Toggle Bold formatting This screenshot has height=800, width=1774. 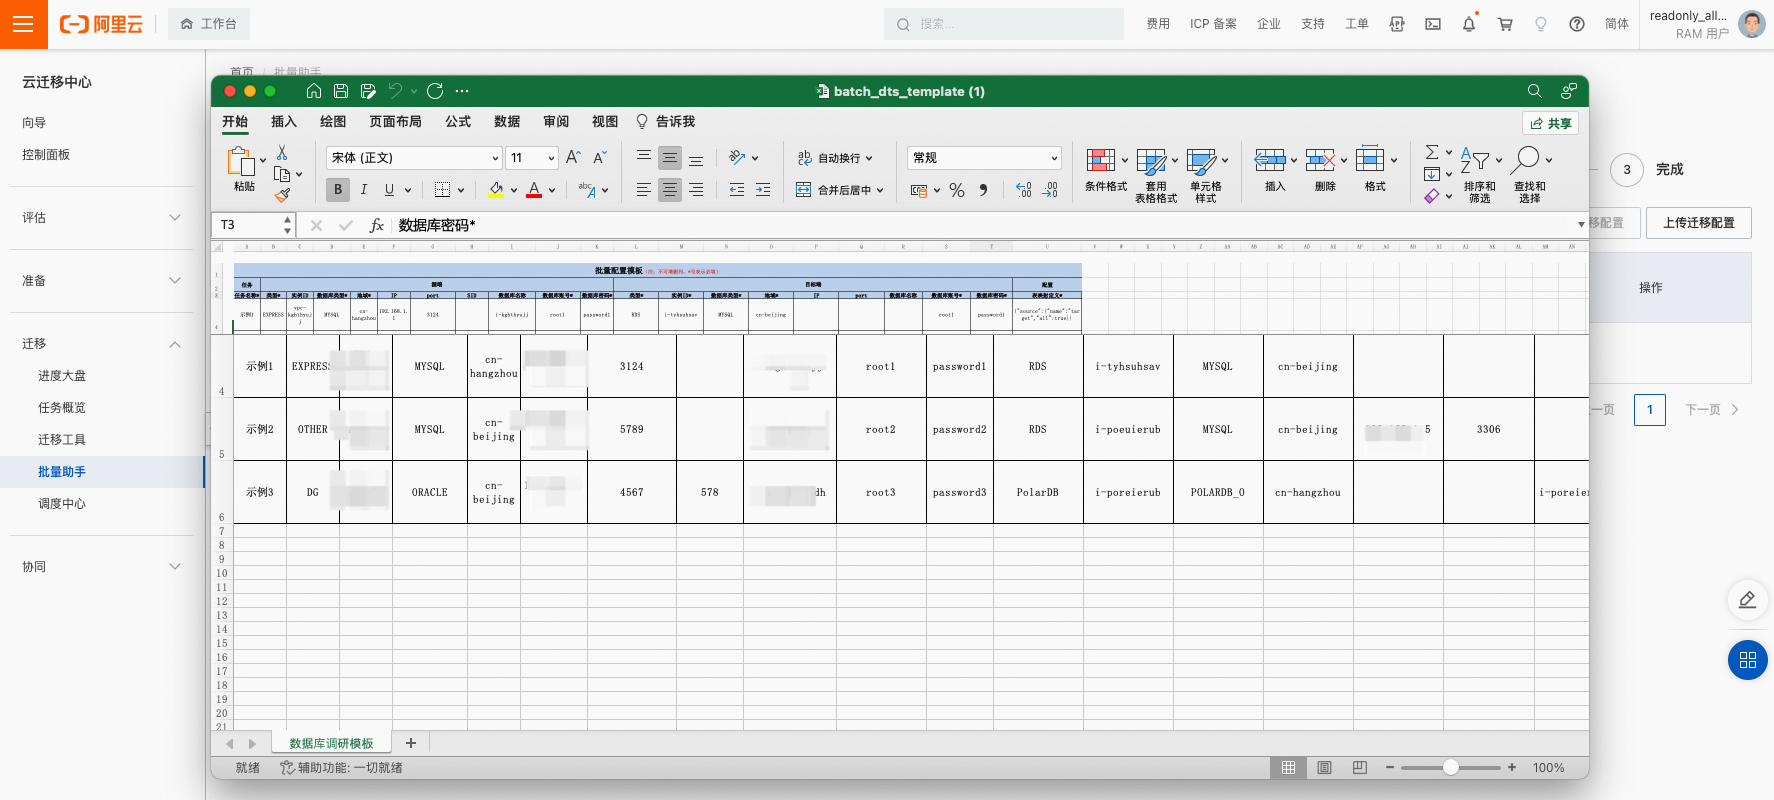[338, 189]
